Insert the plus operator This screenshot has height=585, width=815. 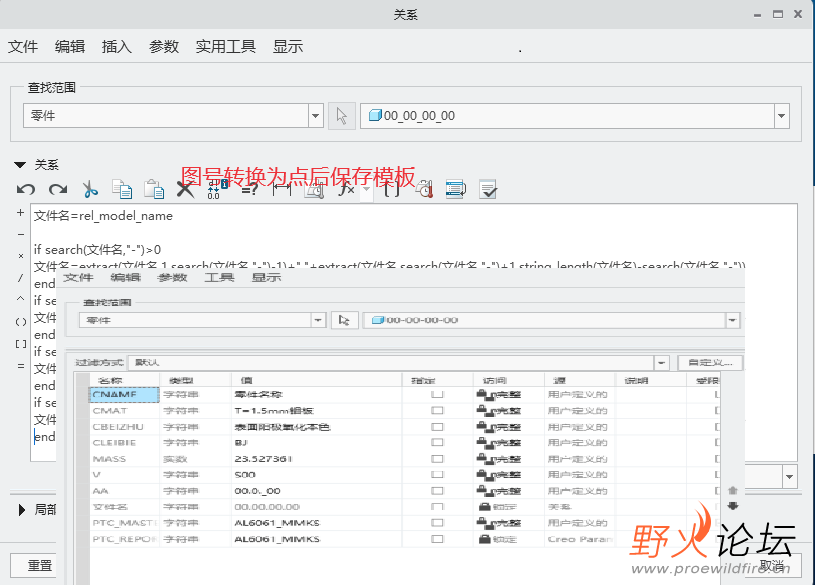[x=20, y=213]
